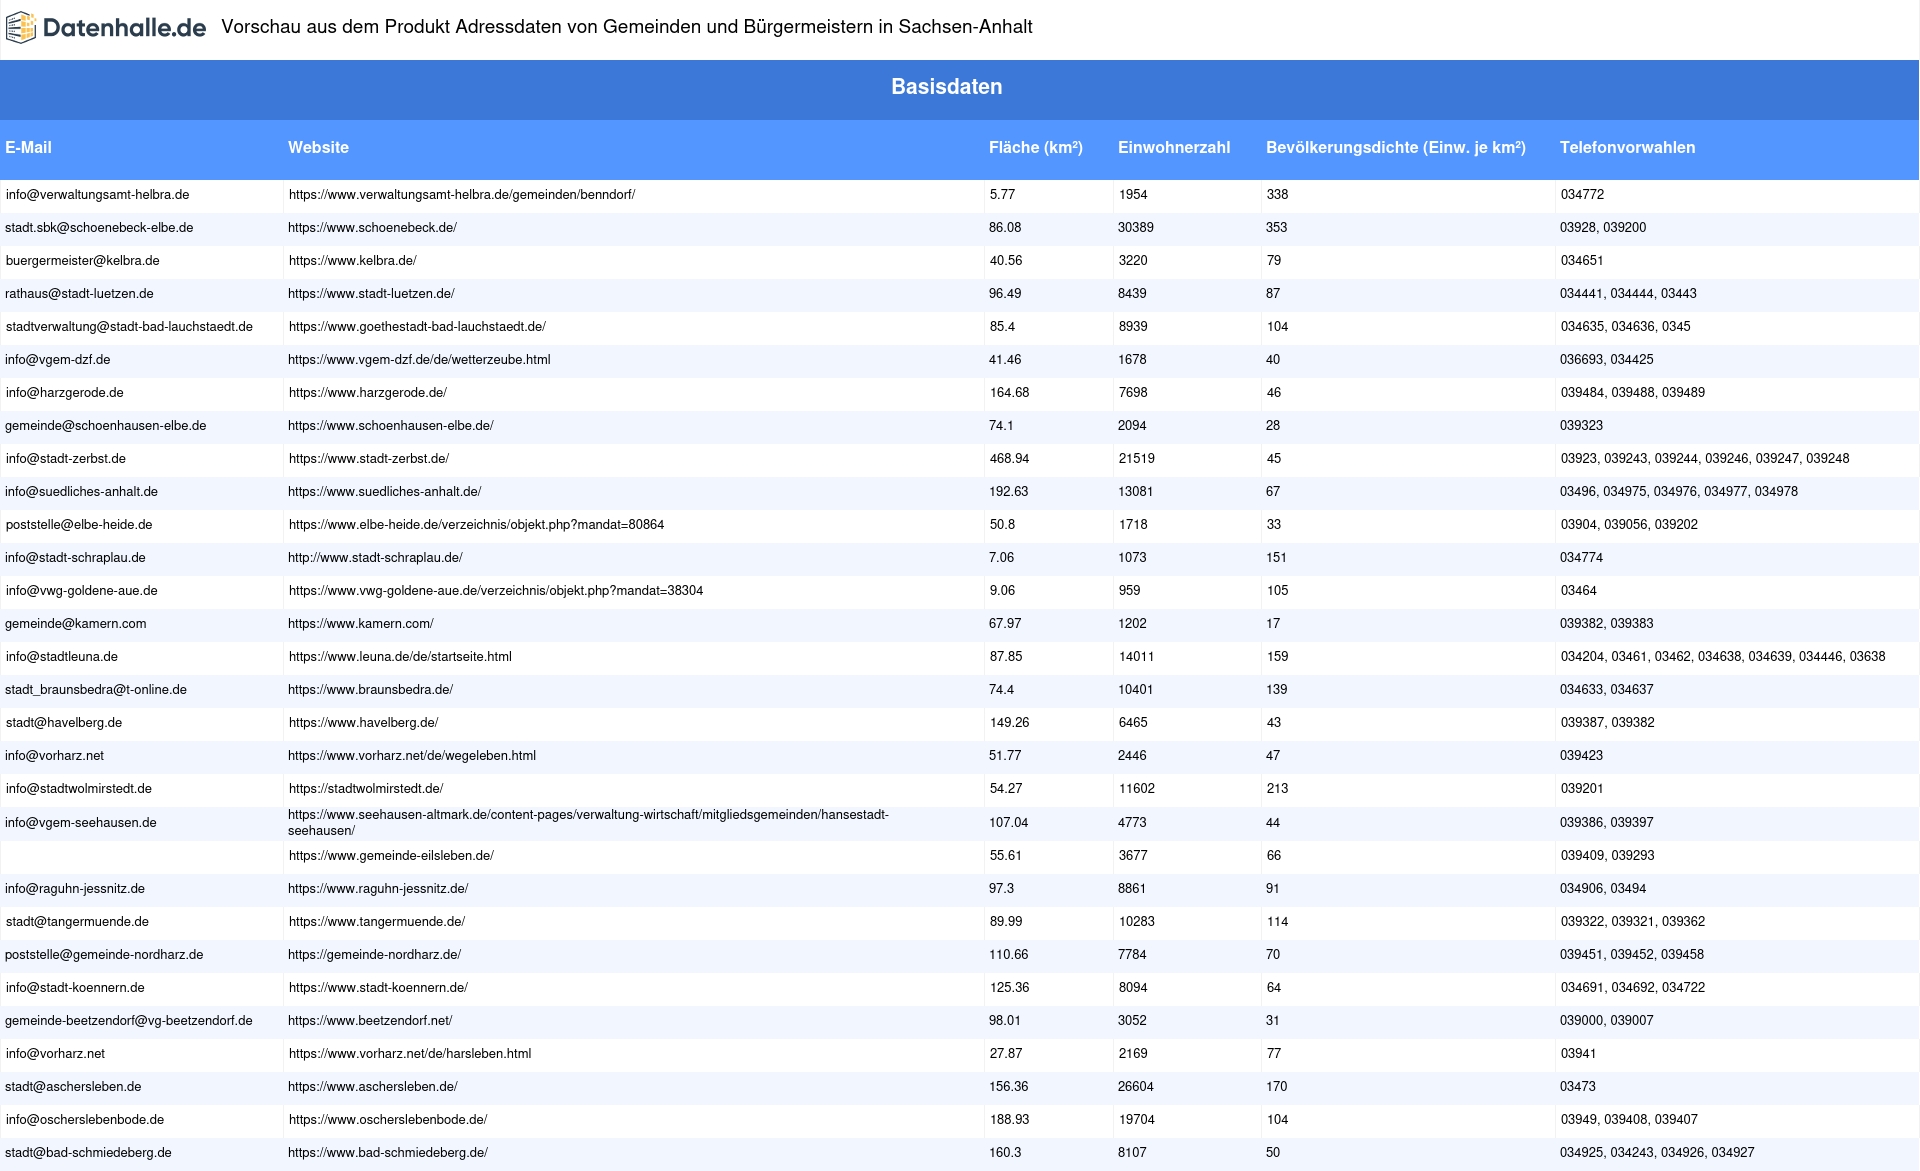Click the Datenhalle.de logo

pos(106,28)
